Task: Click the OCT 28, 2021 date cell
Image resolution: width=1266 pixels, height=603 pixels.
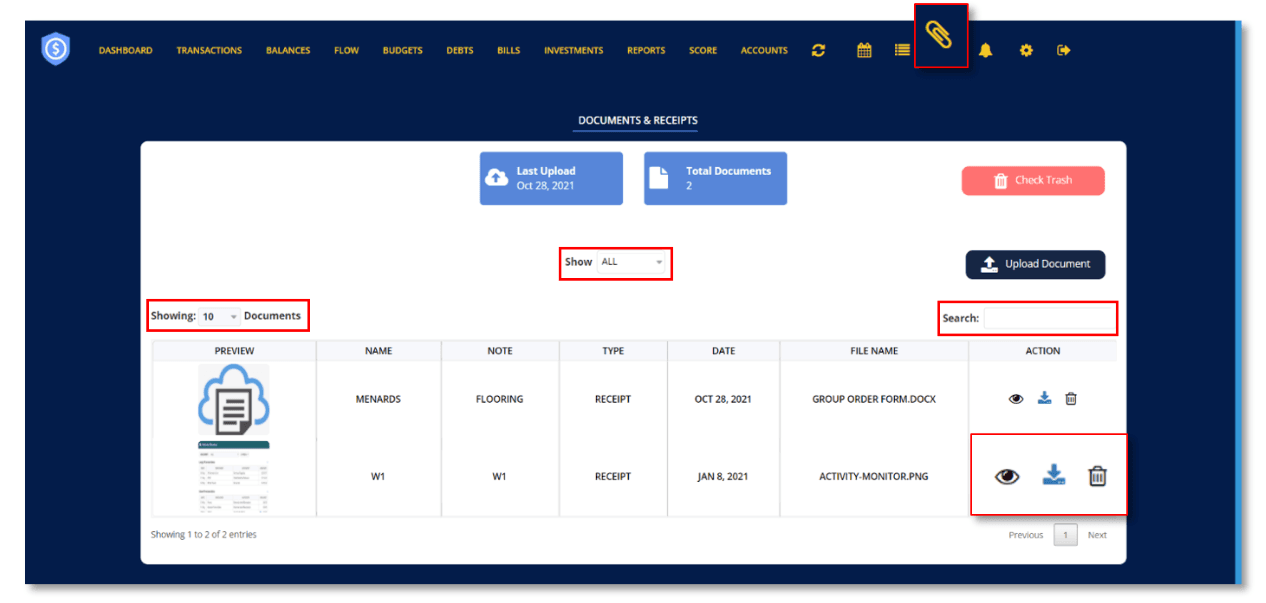Action: point(723,399)
